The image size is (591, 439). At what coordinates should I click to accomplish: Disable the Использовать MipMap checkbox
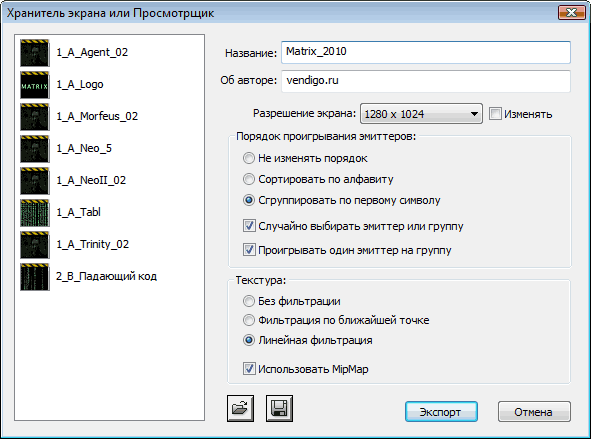(249, 369)
